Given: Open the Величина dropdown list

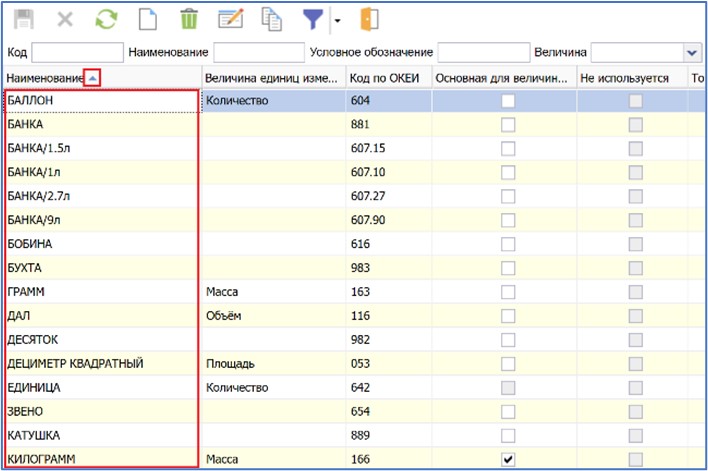Looking at the screenshot, I should (x=691, y=52).
